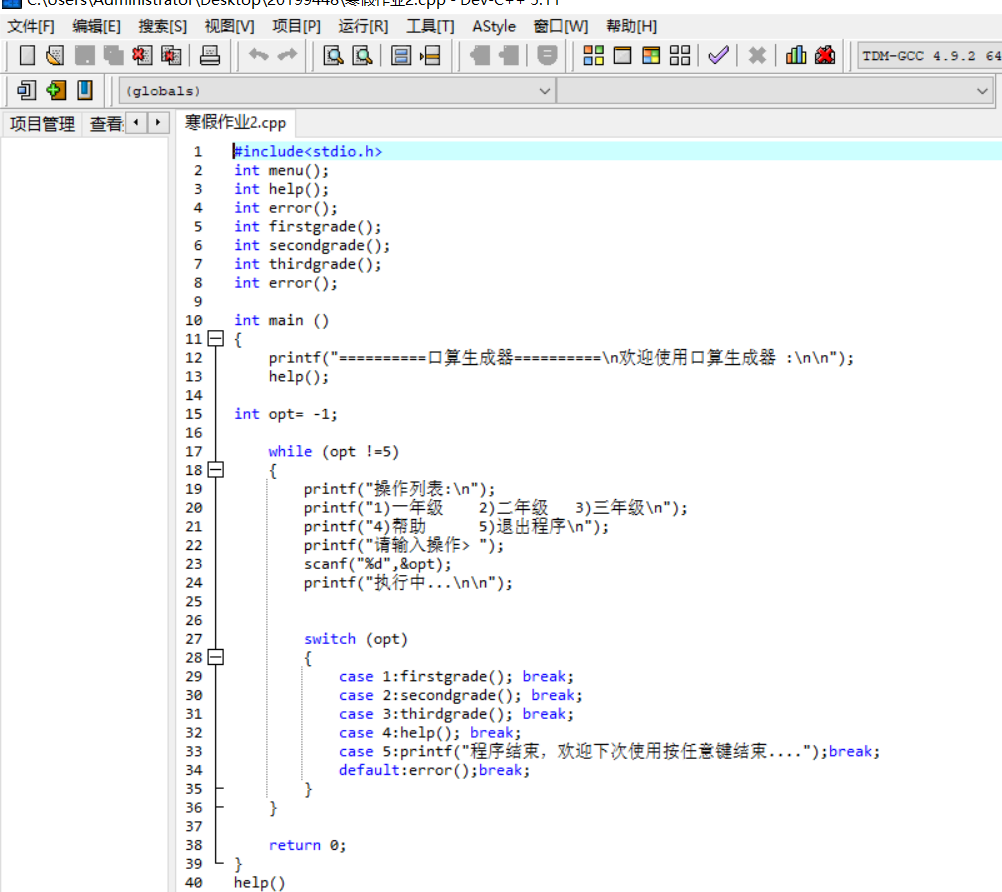
Task: Click the green plus bookmark icon
Action: coord(56,91)
